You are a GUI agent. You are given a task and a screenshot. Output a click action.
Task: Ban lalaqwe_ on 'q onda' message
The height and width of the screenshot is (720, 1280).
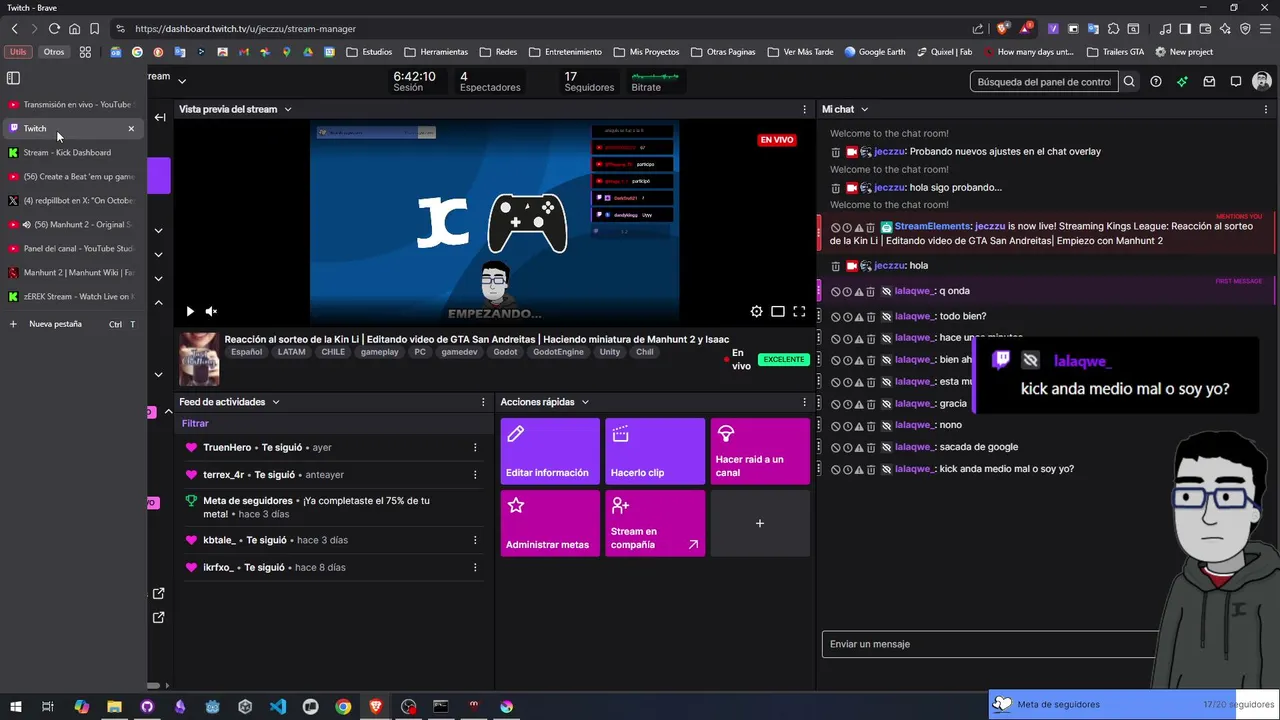pos(836,291)
